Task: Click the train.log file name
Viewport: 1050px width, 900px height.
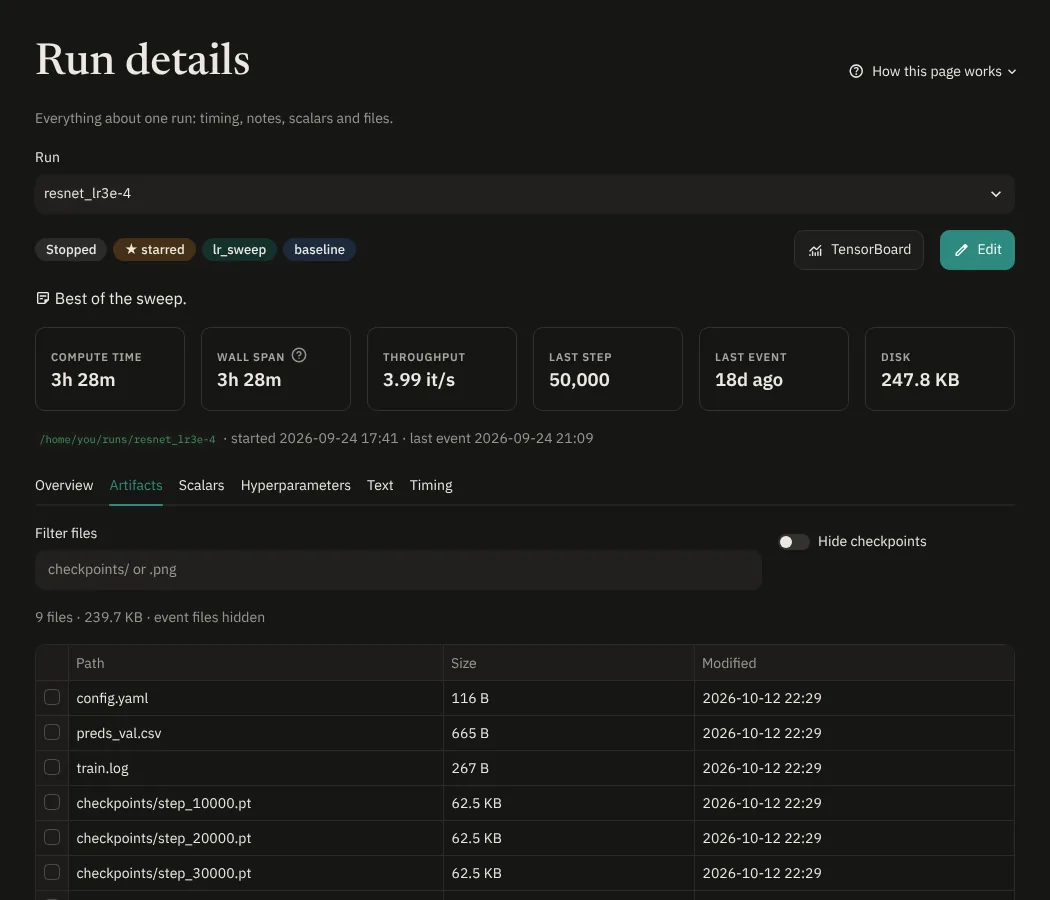Action: (102, 768)
